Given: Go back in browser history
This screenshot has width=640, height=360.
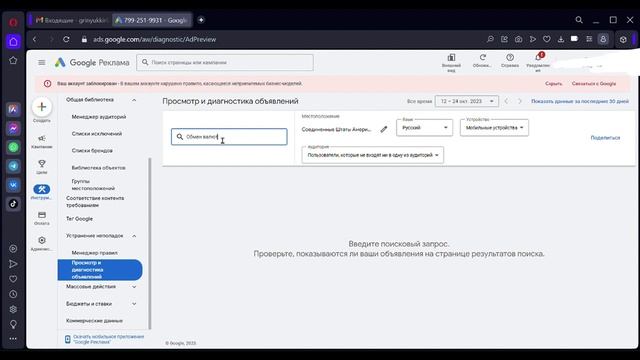Looking at the screenshot, I should [x=35, y=40].
